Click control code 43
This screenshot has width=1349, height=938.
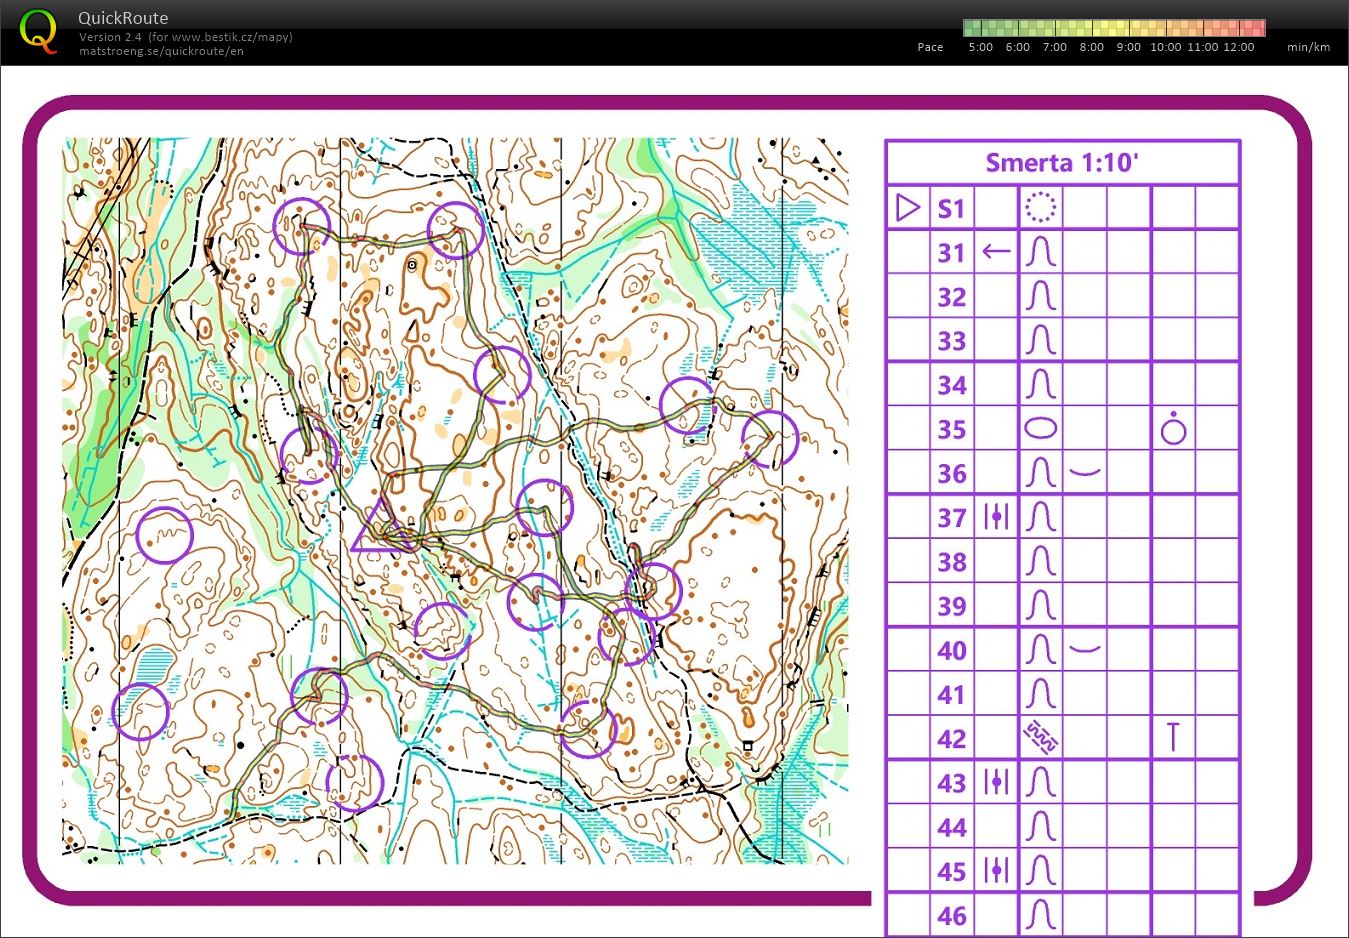click(x=952, y=782)
